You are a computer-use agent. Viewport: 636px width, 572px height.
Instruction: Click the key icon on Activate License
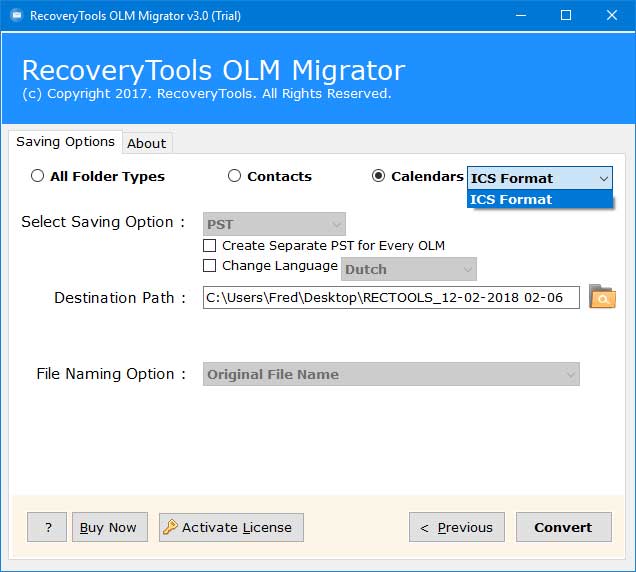(x=170, y=527)
